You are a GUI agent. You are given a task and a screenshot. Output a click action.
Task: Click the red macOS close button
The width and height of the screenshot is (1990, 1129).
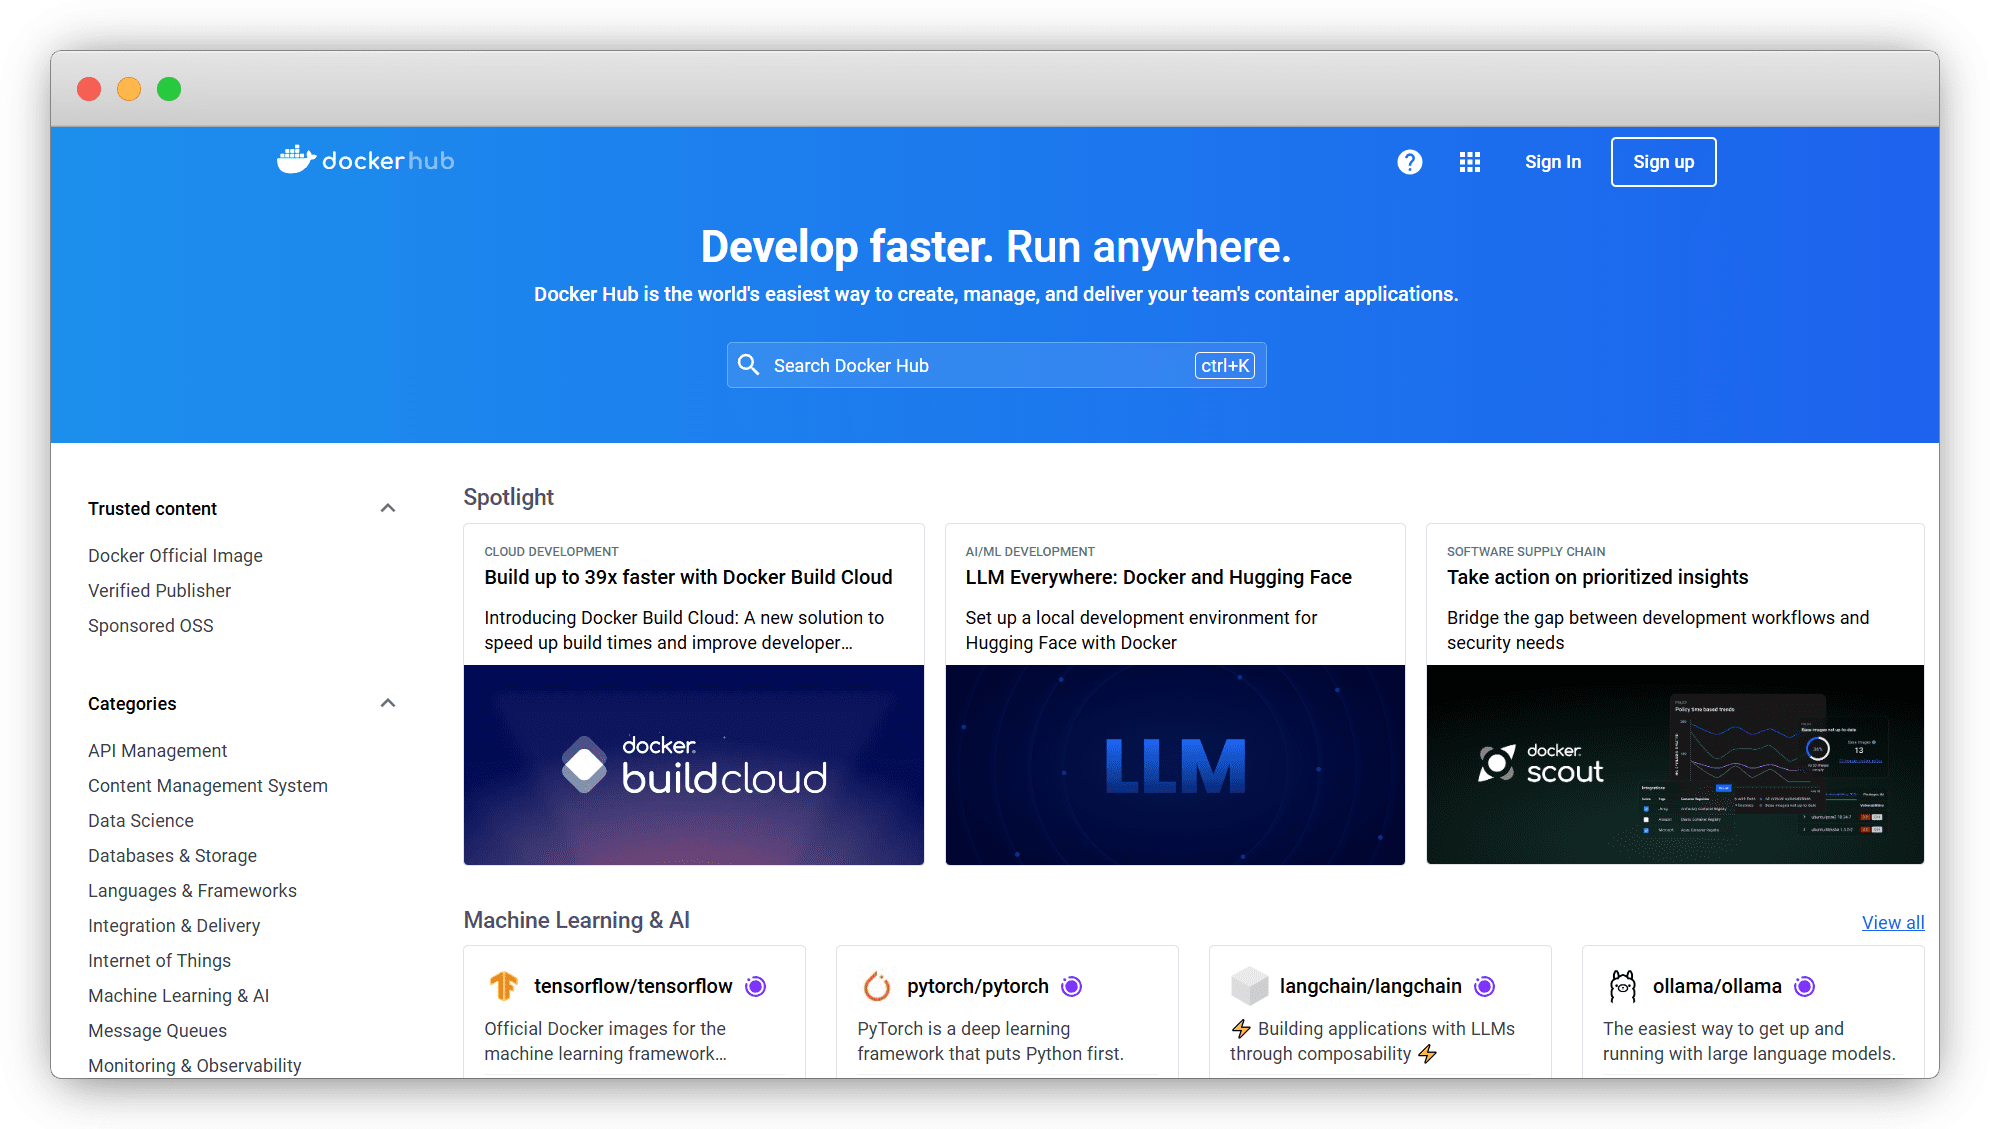[x=89, y=89]
